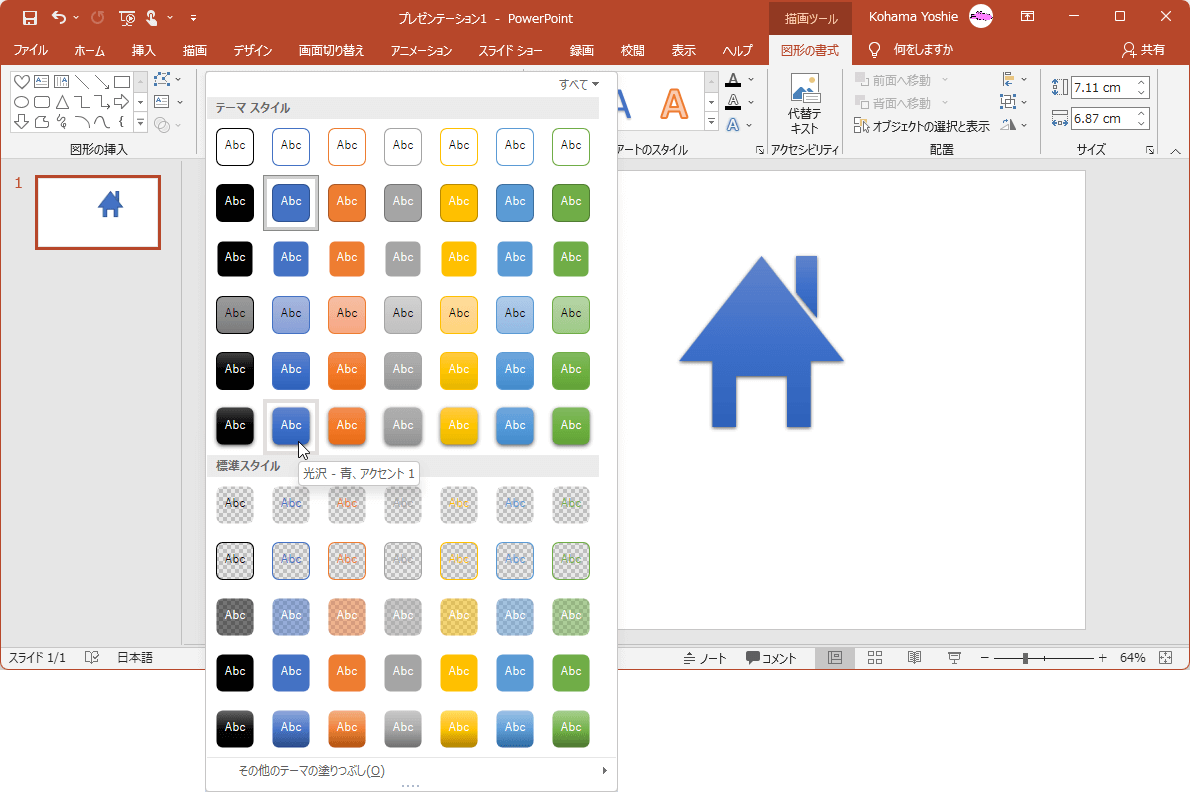Click the 共有 share button
Viewport: 1190px width, 792px height.
click(1143, 50)
